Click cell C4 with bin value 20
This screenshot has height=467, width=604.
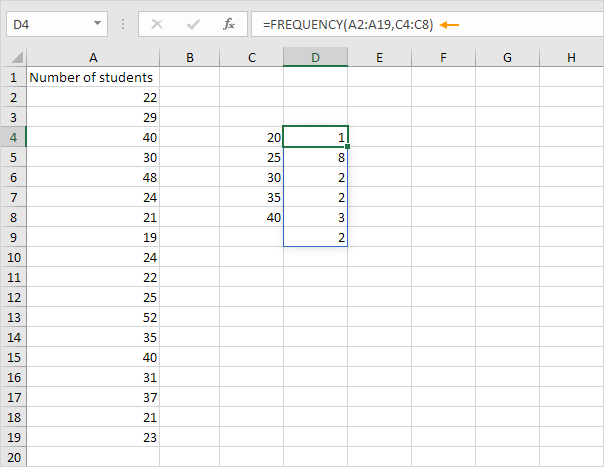[252, 137]
